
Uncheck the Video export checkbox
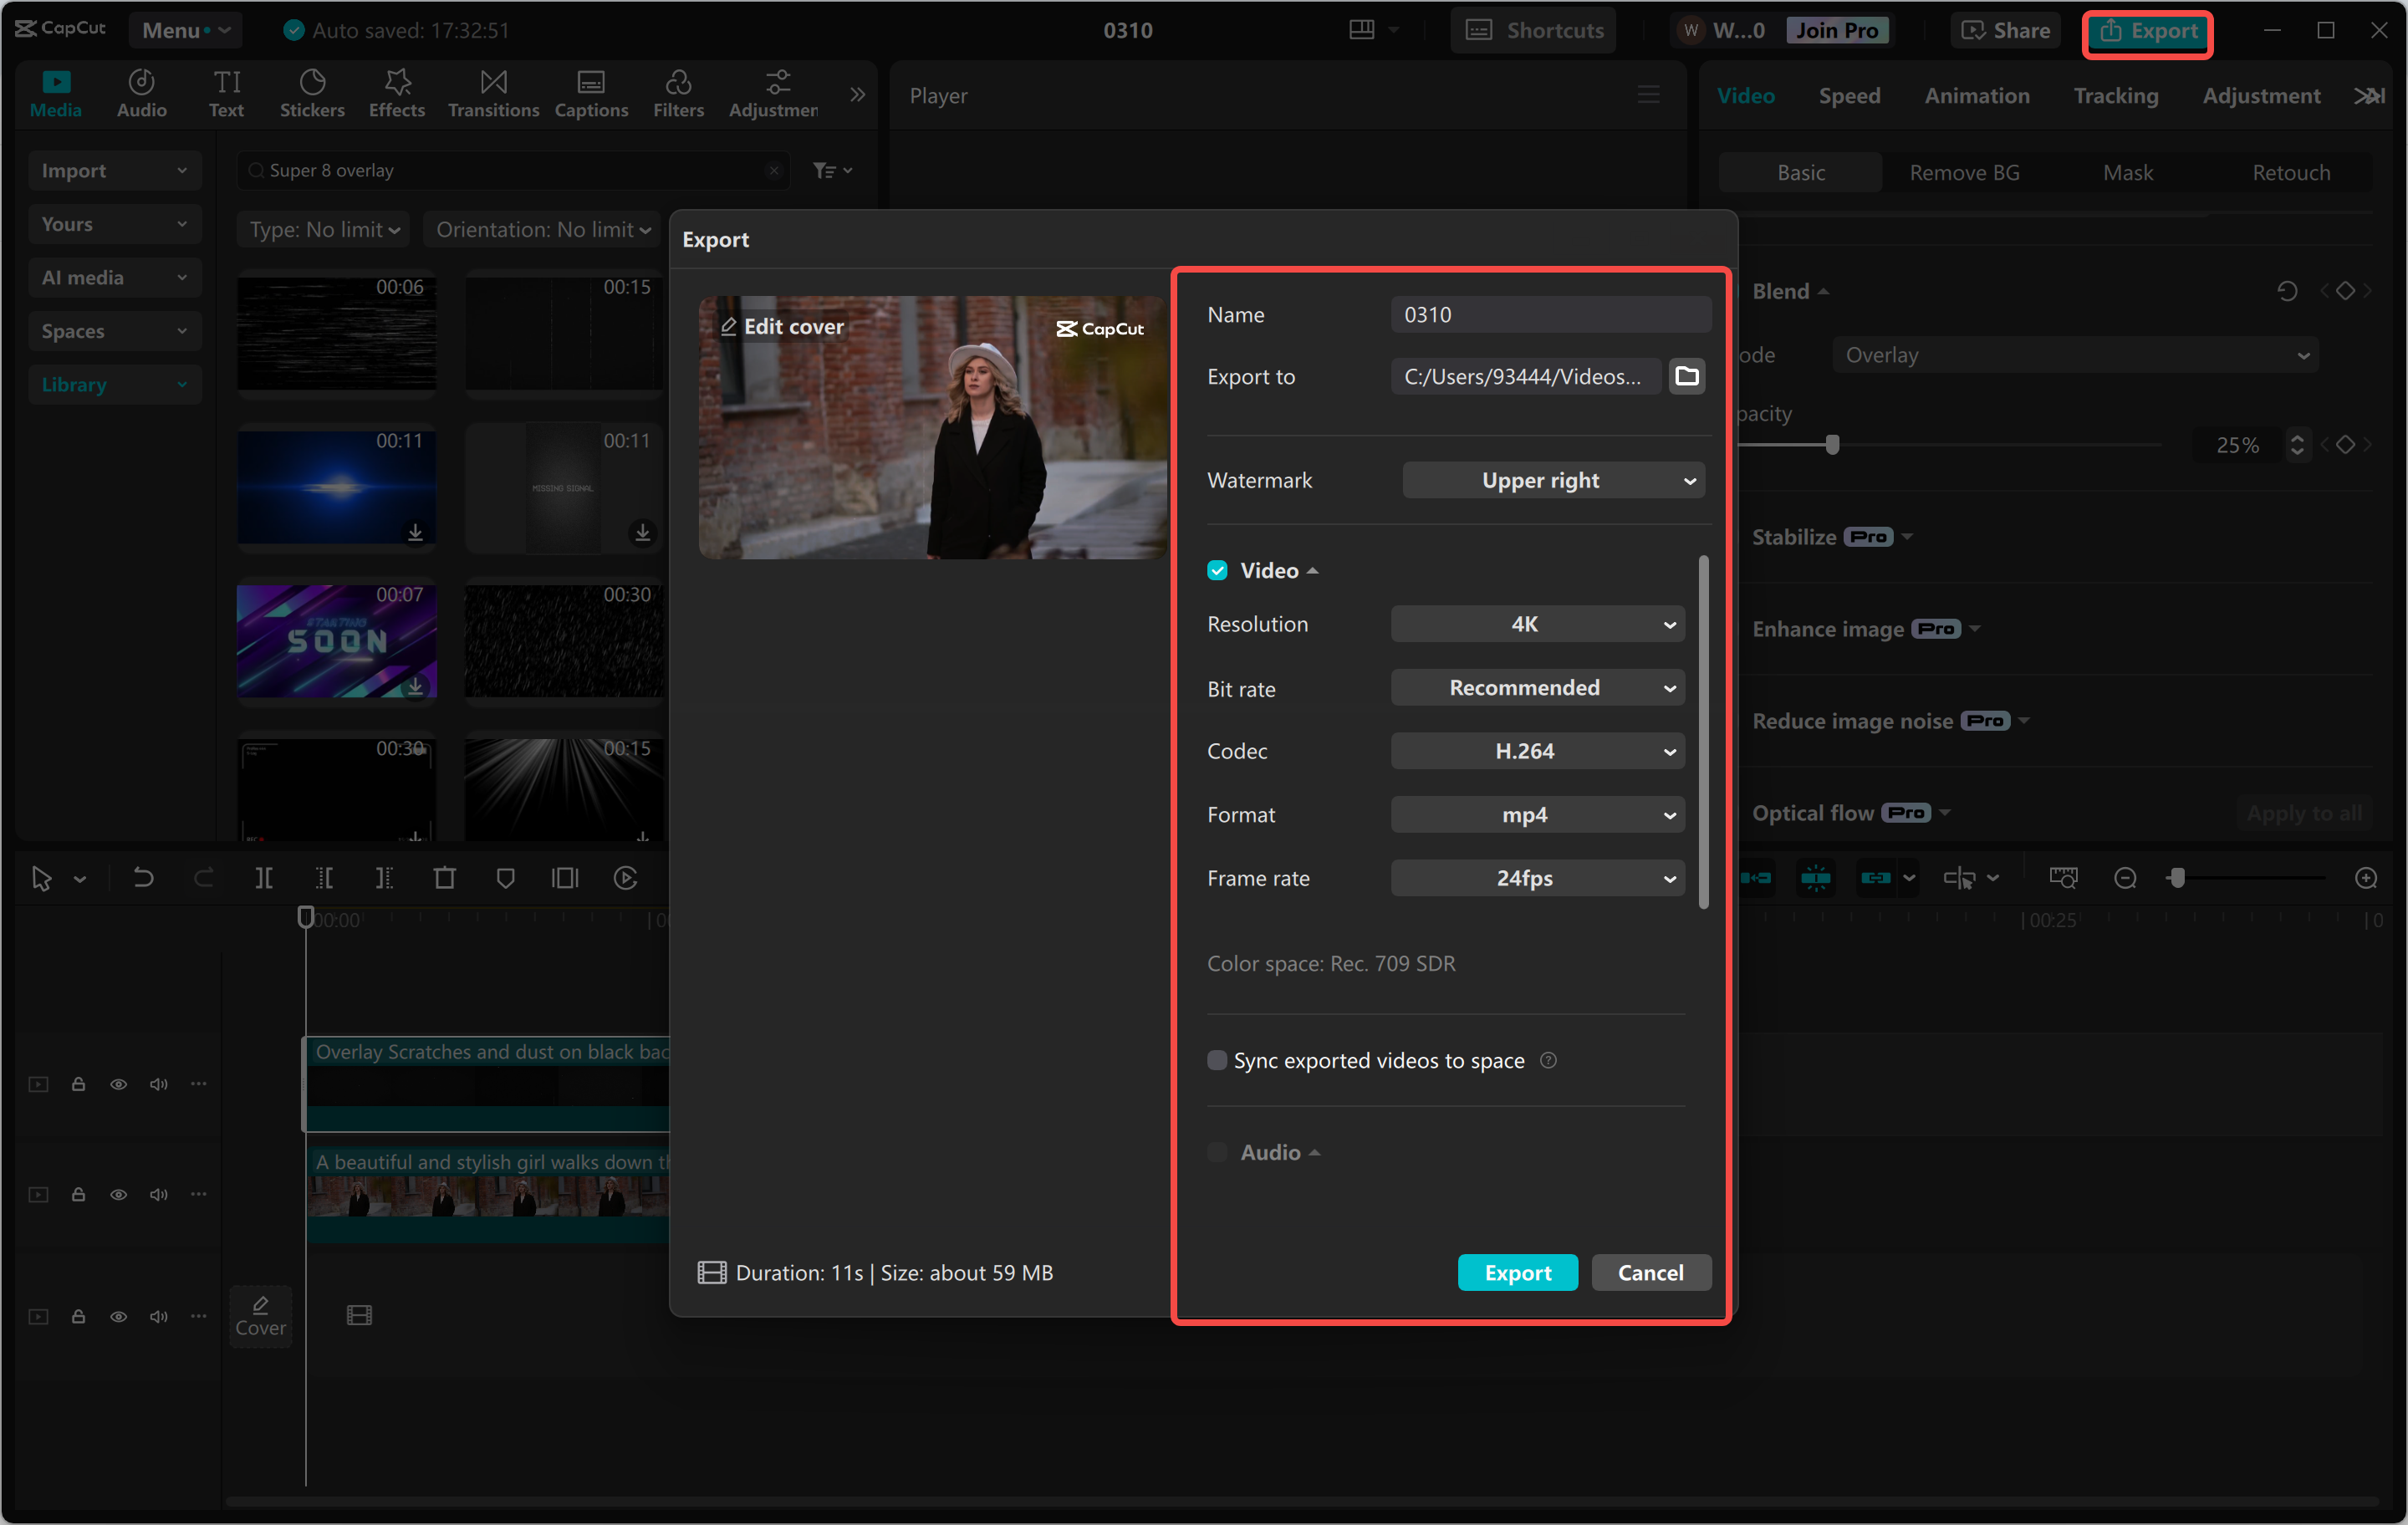(1217, 570)
